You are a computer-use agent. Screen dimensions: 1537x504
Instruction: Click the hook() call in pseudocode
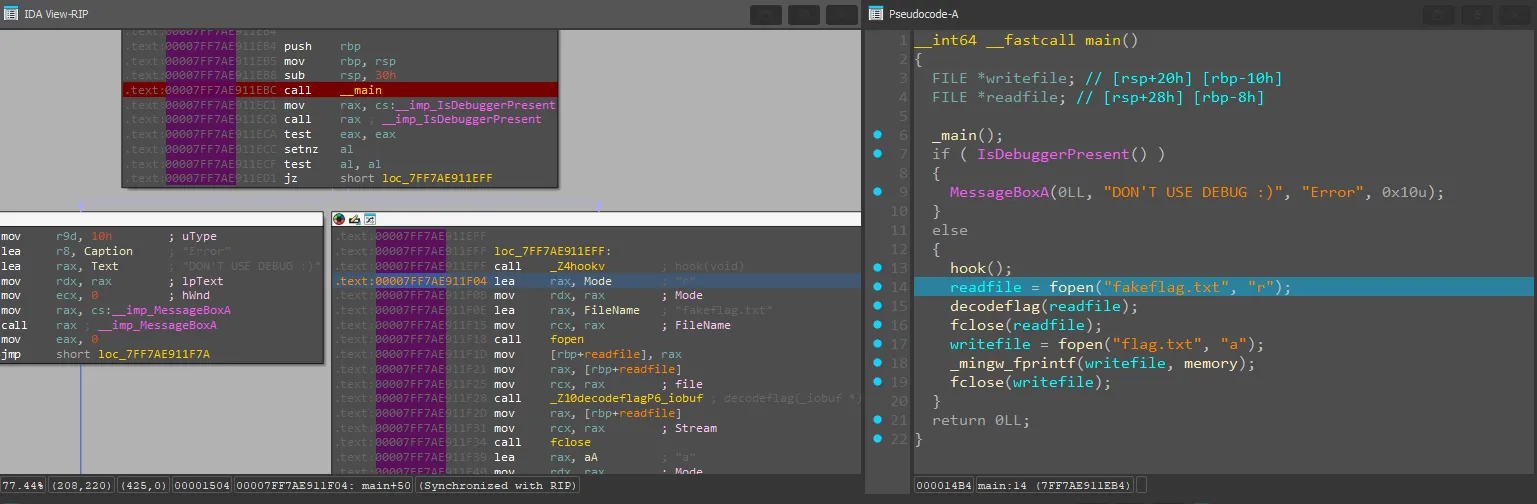(x=966, y=268)
